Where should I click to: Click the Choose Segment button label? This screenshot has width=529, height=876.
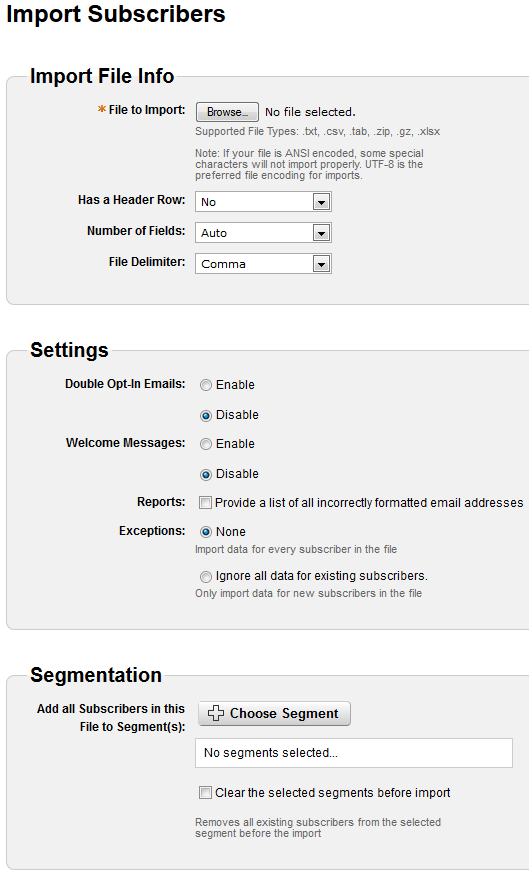coord(284,713)
